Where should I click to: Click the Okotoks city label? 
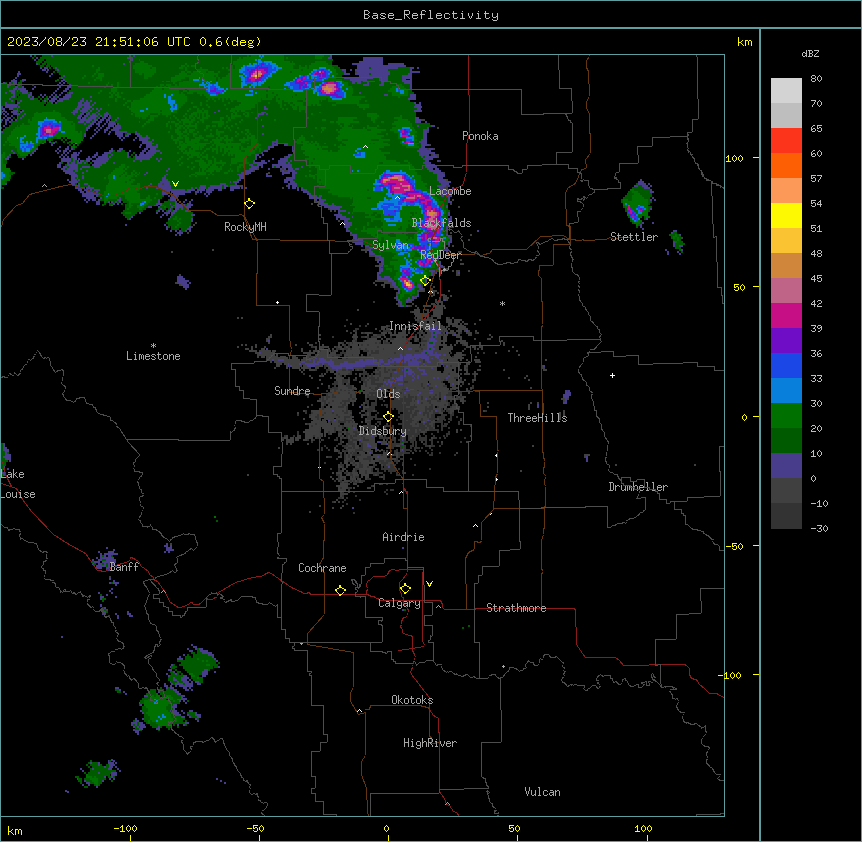412,700
